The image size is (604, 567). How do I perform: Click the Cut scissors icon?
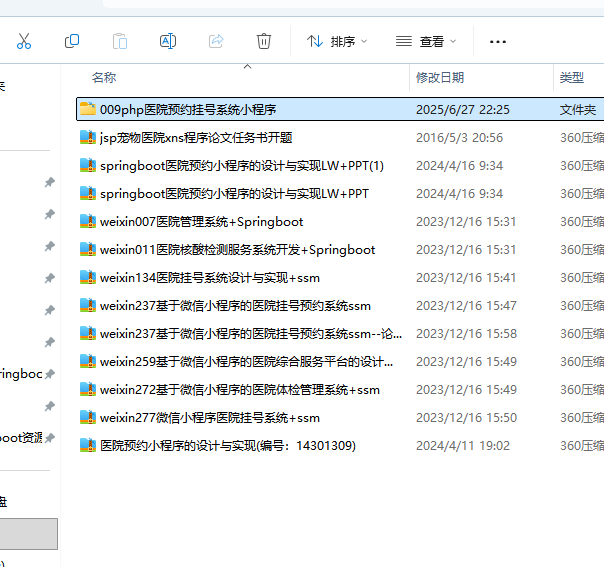point(24,41)
